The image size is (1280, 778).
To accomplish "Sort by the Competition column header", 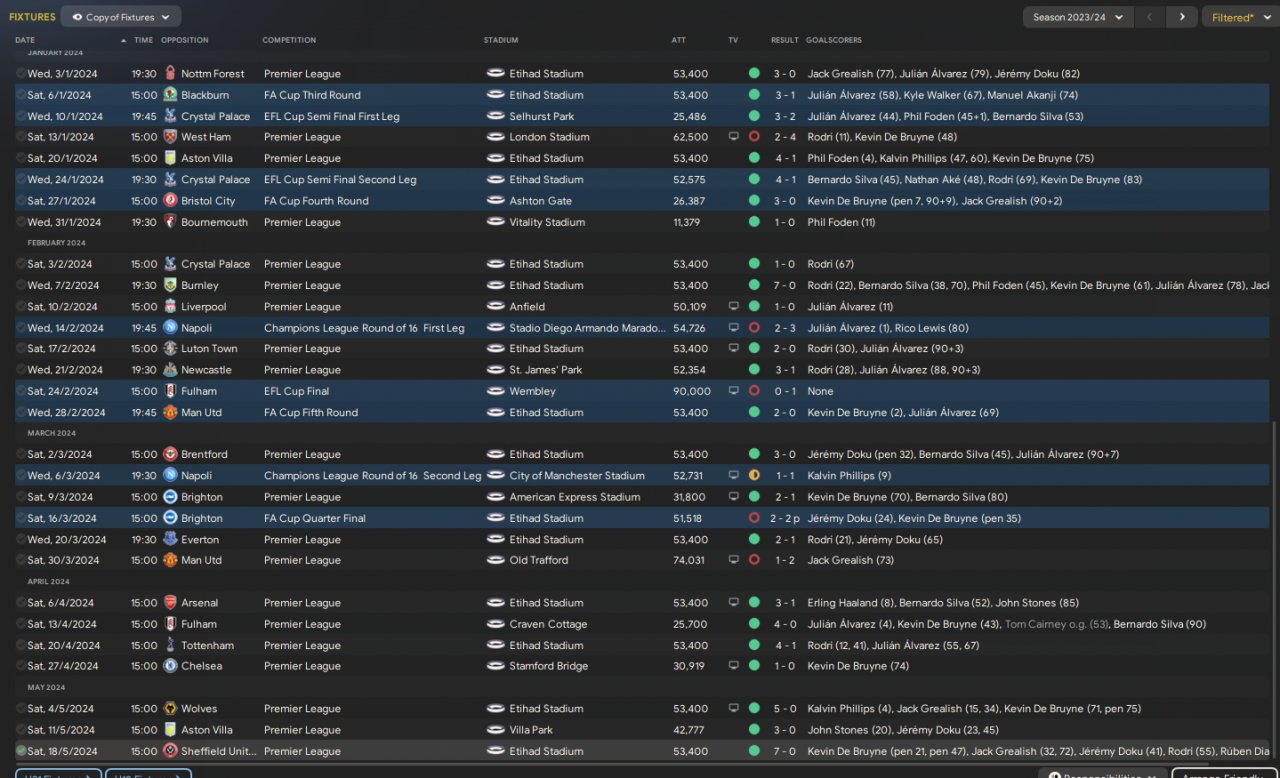I will 289,40.
